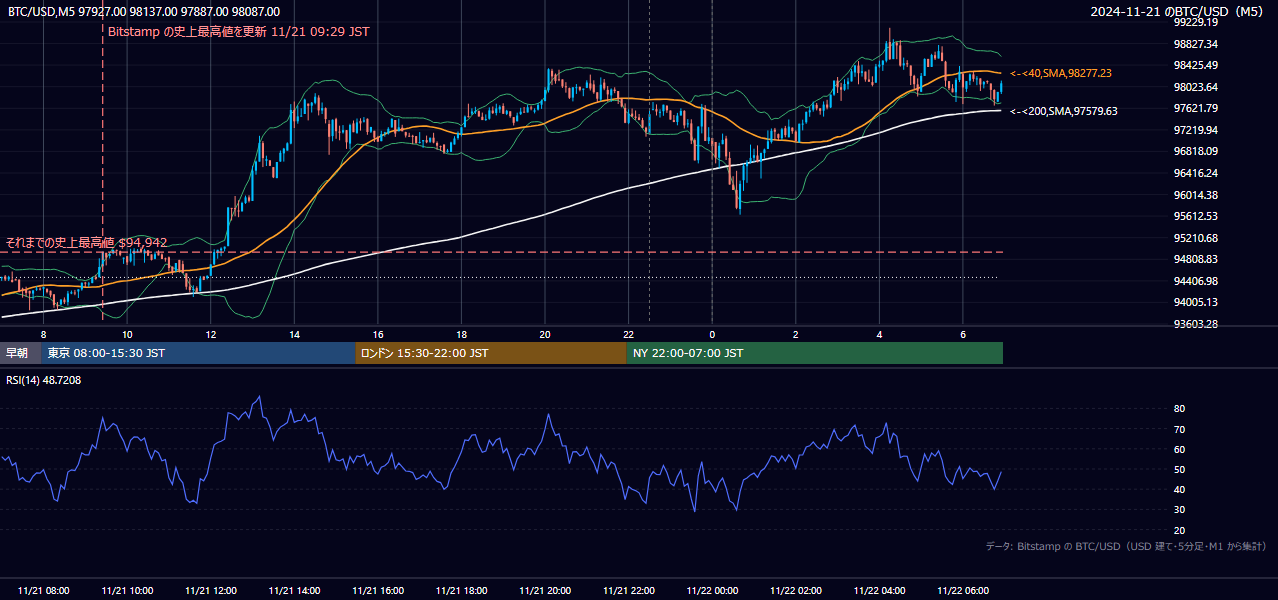The image size is (1278, 600).
Task: Click the Bitstamp BTC/USD data source note
Action: point(1126,546)
